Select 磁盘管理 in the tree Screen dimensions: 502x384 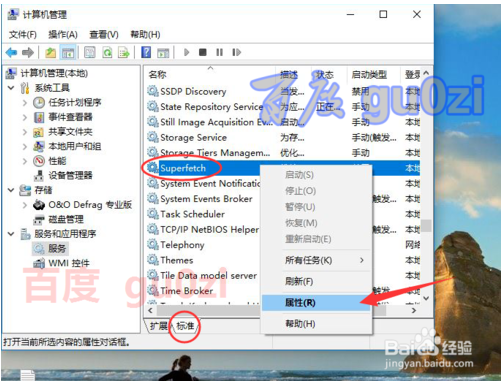66,219
